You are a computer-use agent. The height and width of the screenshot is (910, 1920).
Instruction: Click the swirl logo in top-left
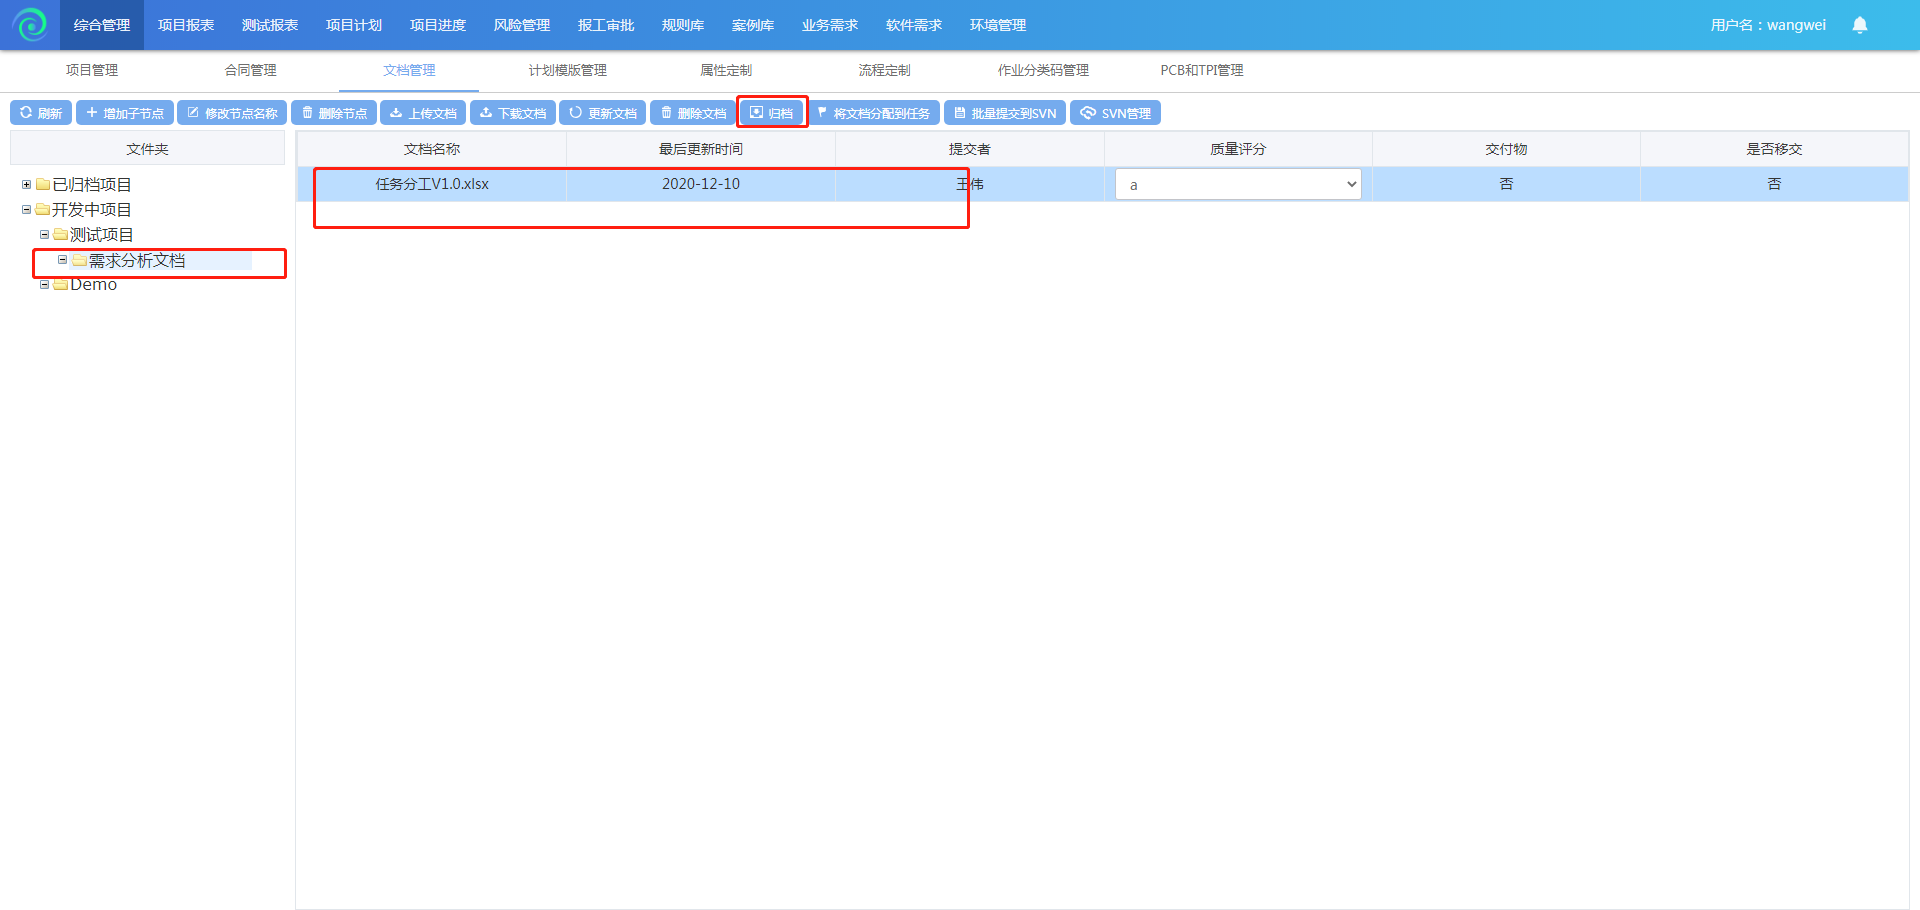(30, 25)
